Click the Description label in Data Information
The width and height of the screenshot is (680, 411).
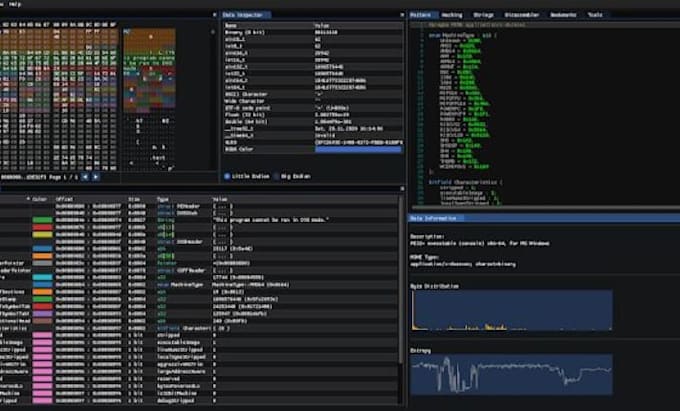[x=427, y=237]
